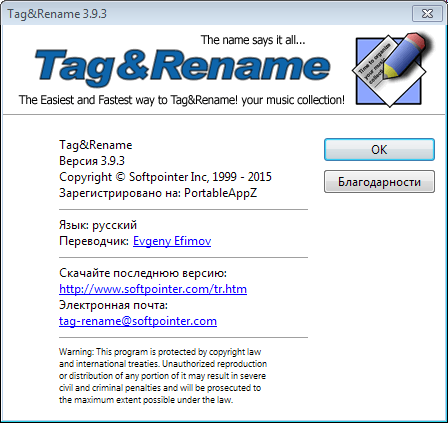The image size is (448, 423).
Task: Open the Evgeny Efimov translator link
Action: 172,241
